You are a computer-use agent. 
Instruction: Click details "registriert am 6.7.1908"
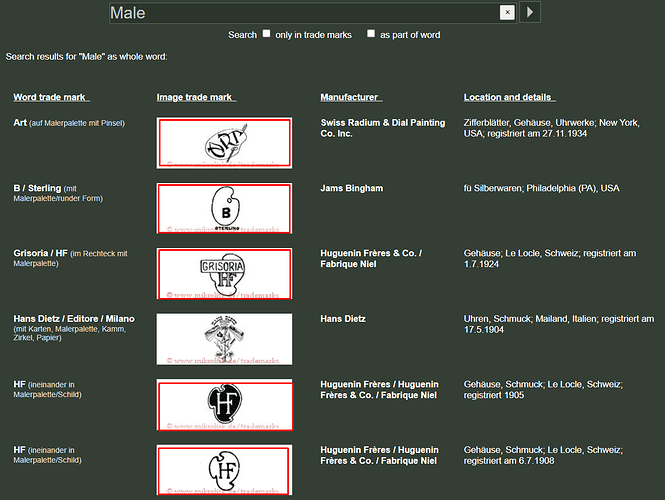click(509, 461)
